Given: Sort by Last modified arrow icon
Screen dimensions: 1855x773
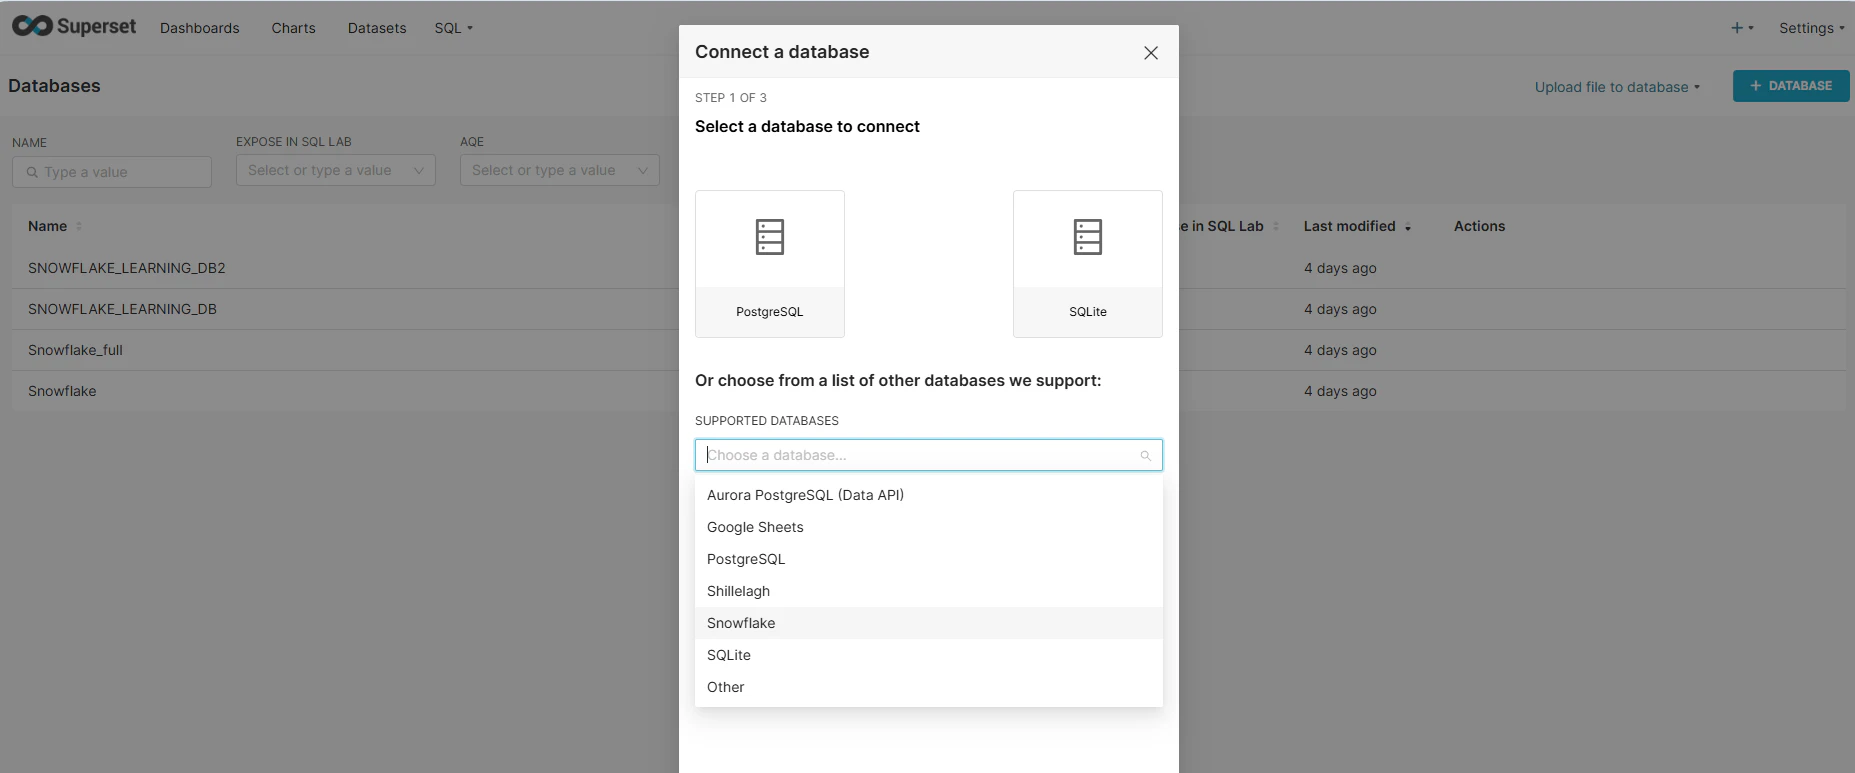Looking at the screenshot, I should point(1408,228).
